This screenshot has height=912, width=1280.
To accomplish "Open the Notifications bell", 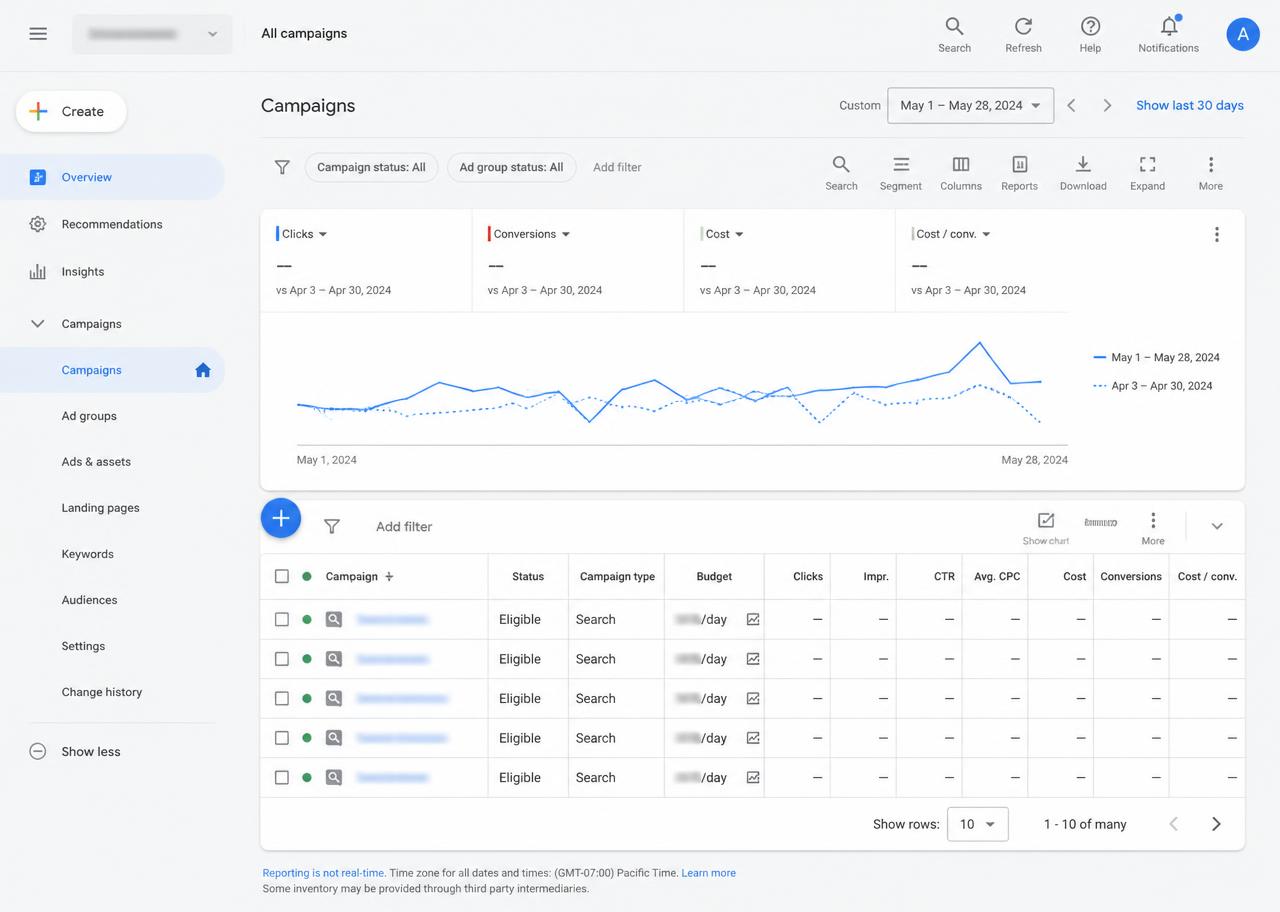I will 1168,34.
